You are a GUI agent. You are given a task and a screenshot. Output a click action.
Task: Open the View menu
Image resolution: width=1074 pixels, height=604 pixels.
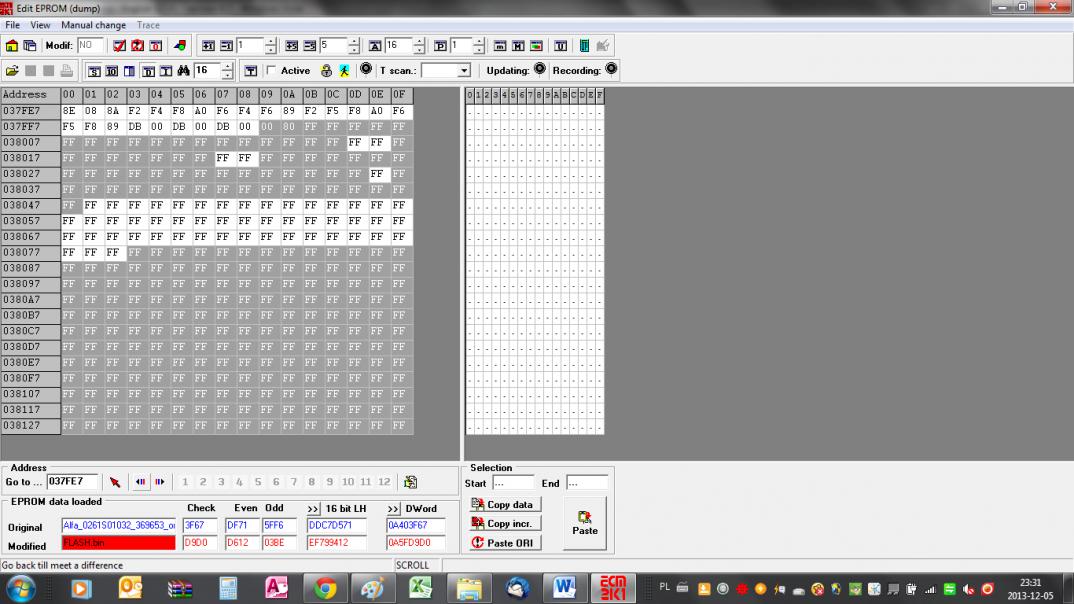tap(40, 25)
